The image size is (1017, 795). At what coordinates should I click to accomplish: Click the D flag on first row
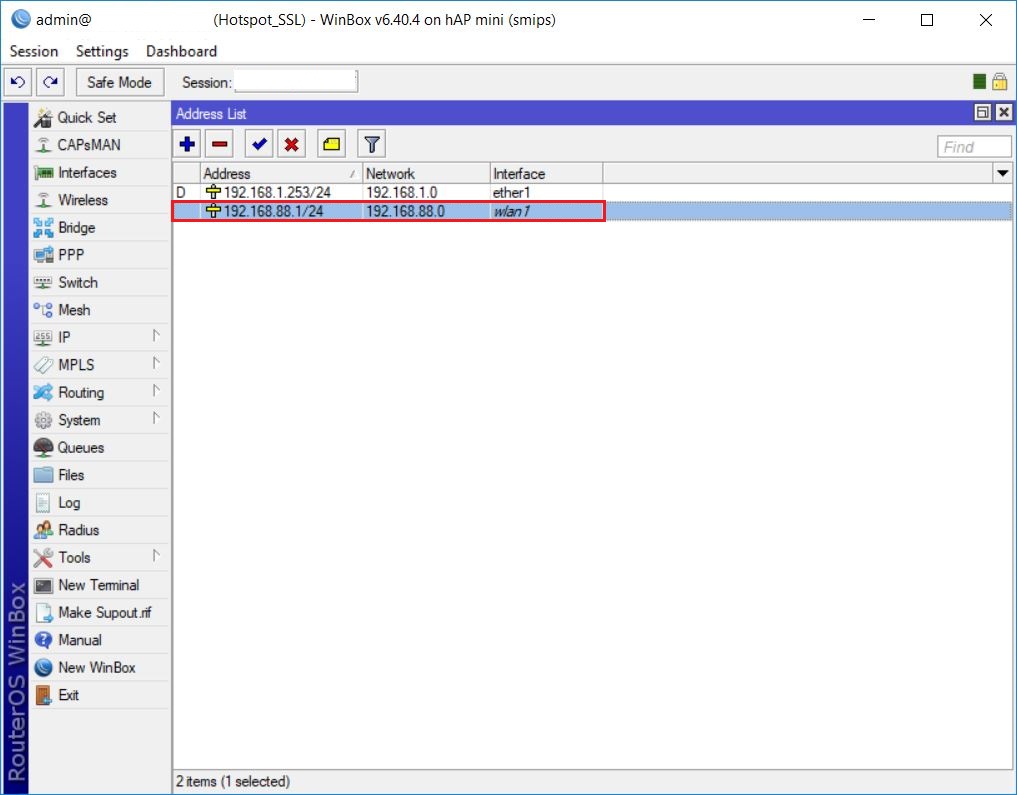[181, 193]
